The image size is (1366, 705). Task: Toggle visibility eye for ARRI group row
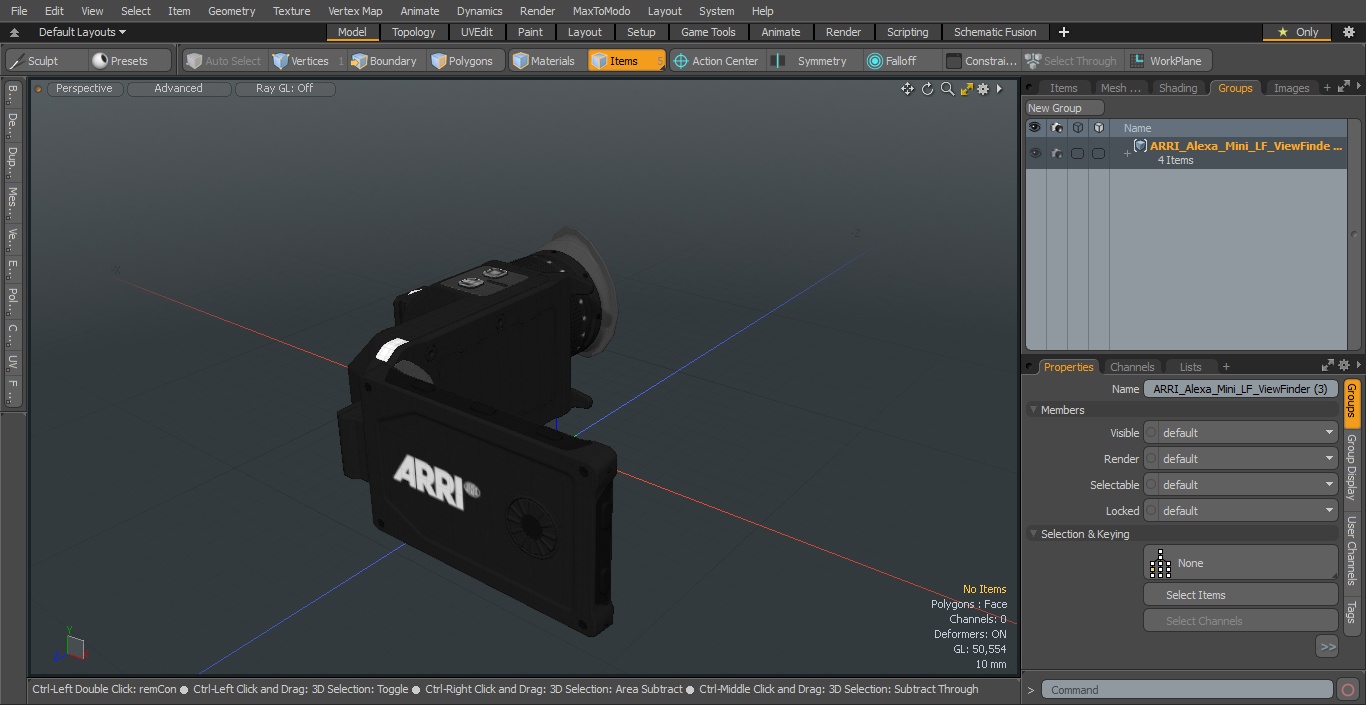(1035, 153)
